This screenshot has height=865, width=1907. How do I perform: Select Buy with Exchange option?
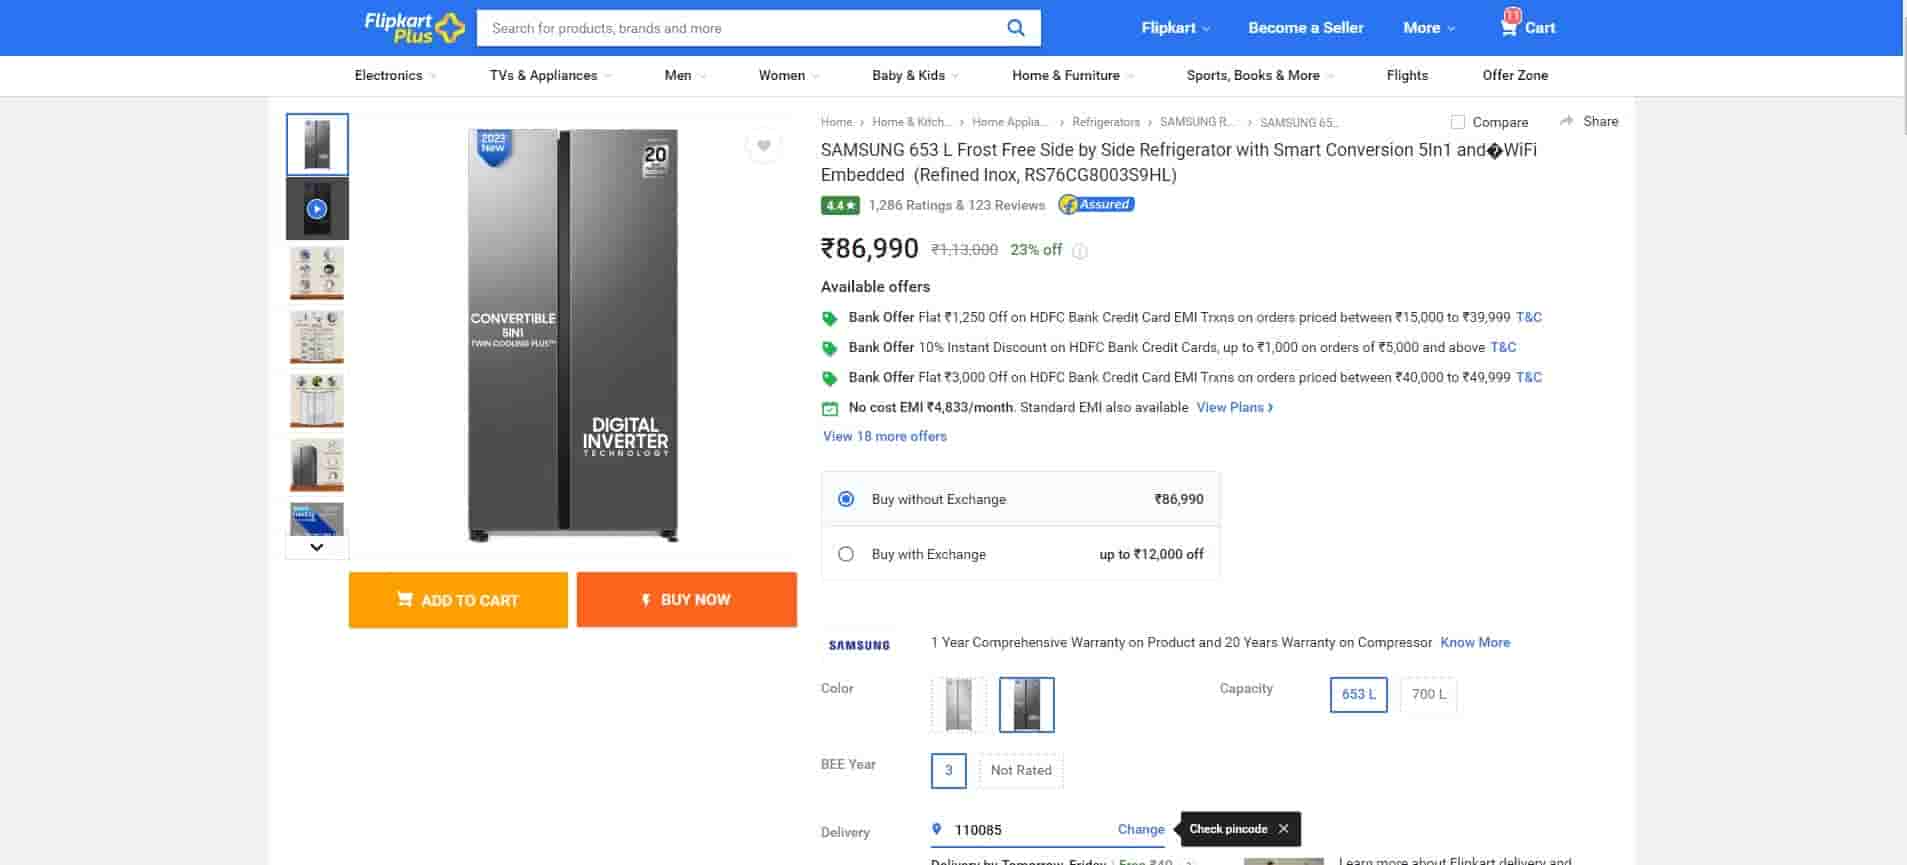tap(846, 554)
